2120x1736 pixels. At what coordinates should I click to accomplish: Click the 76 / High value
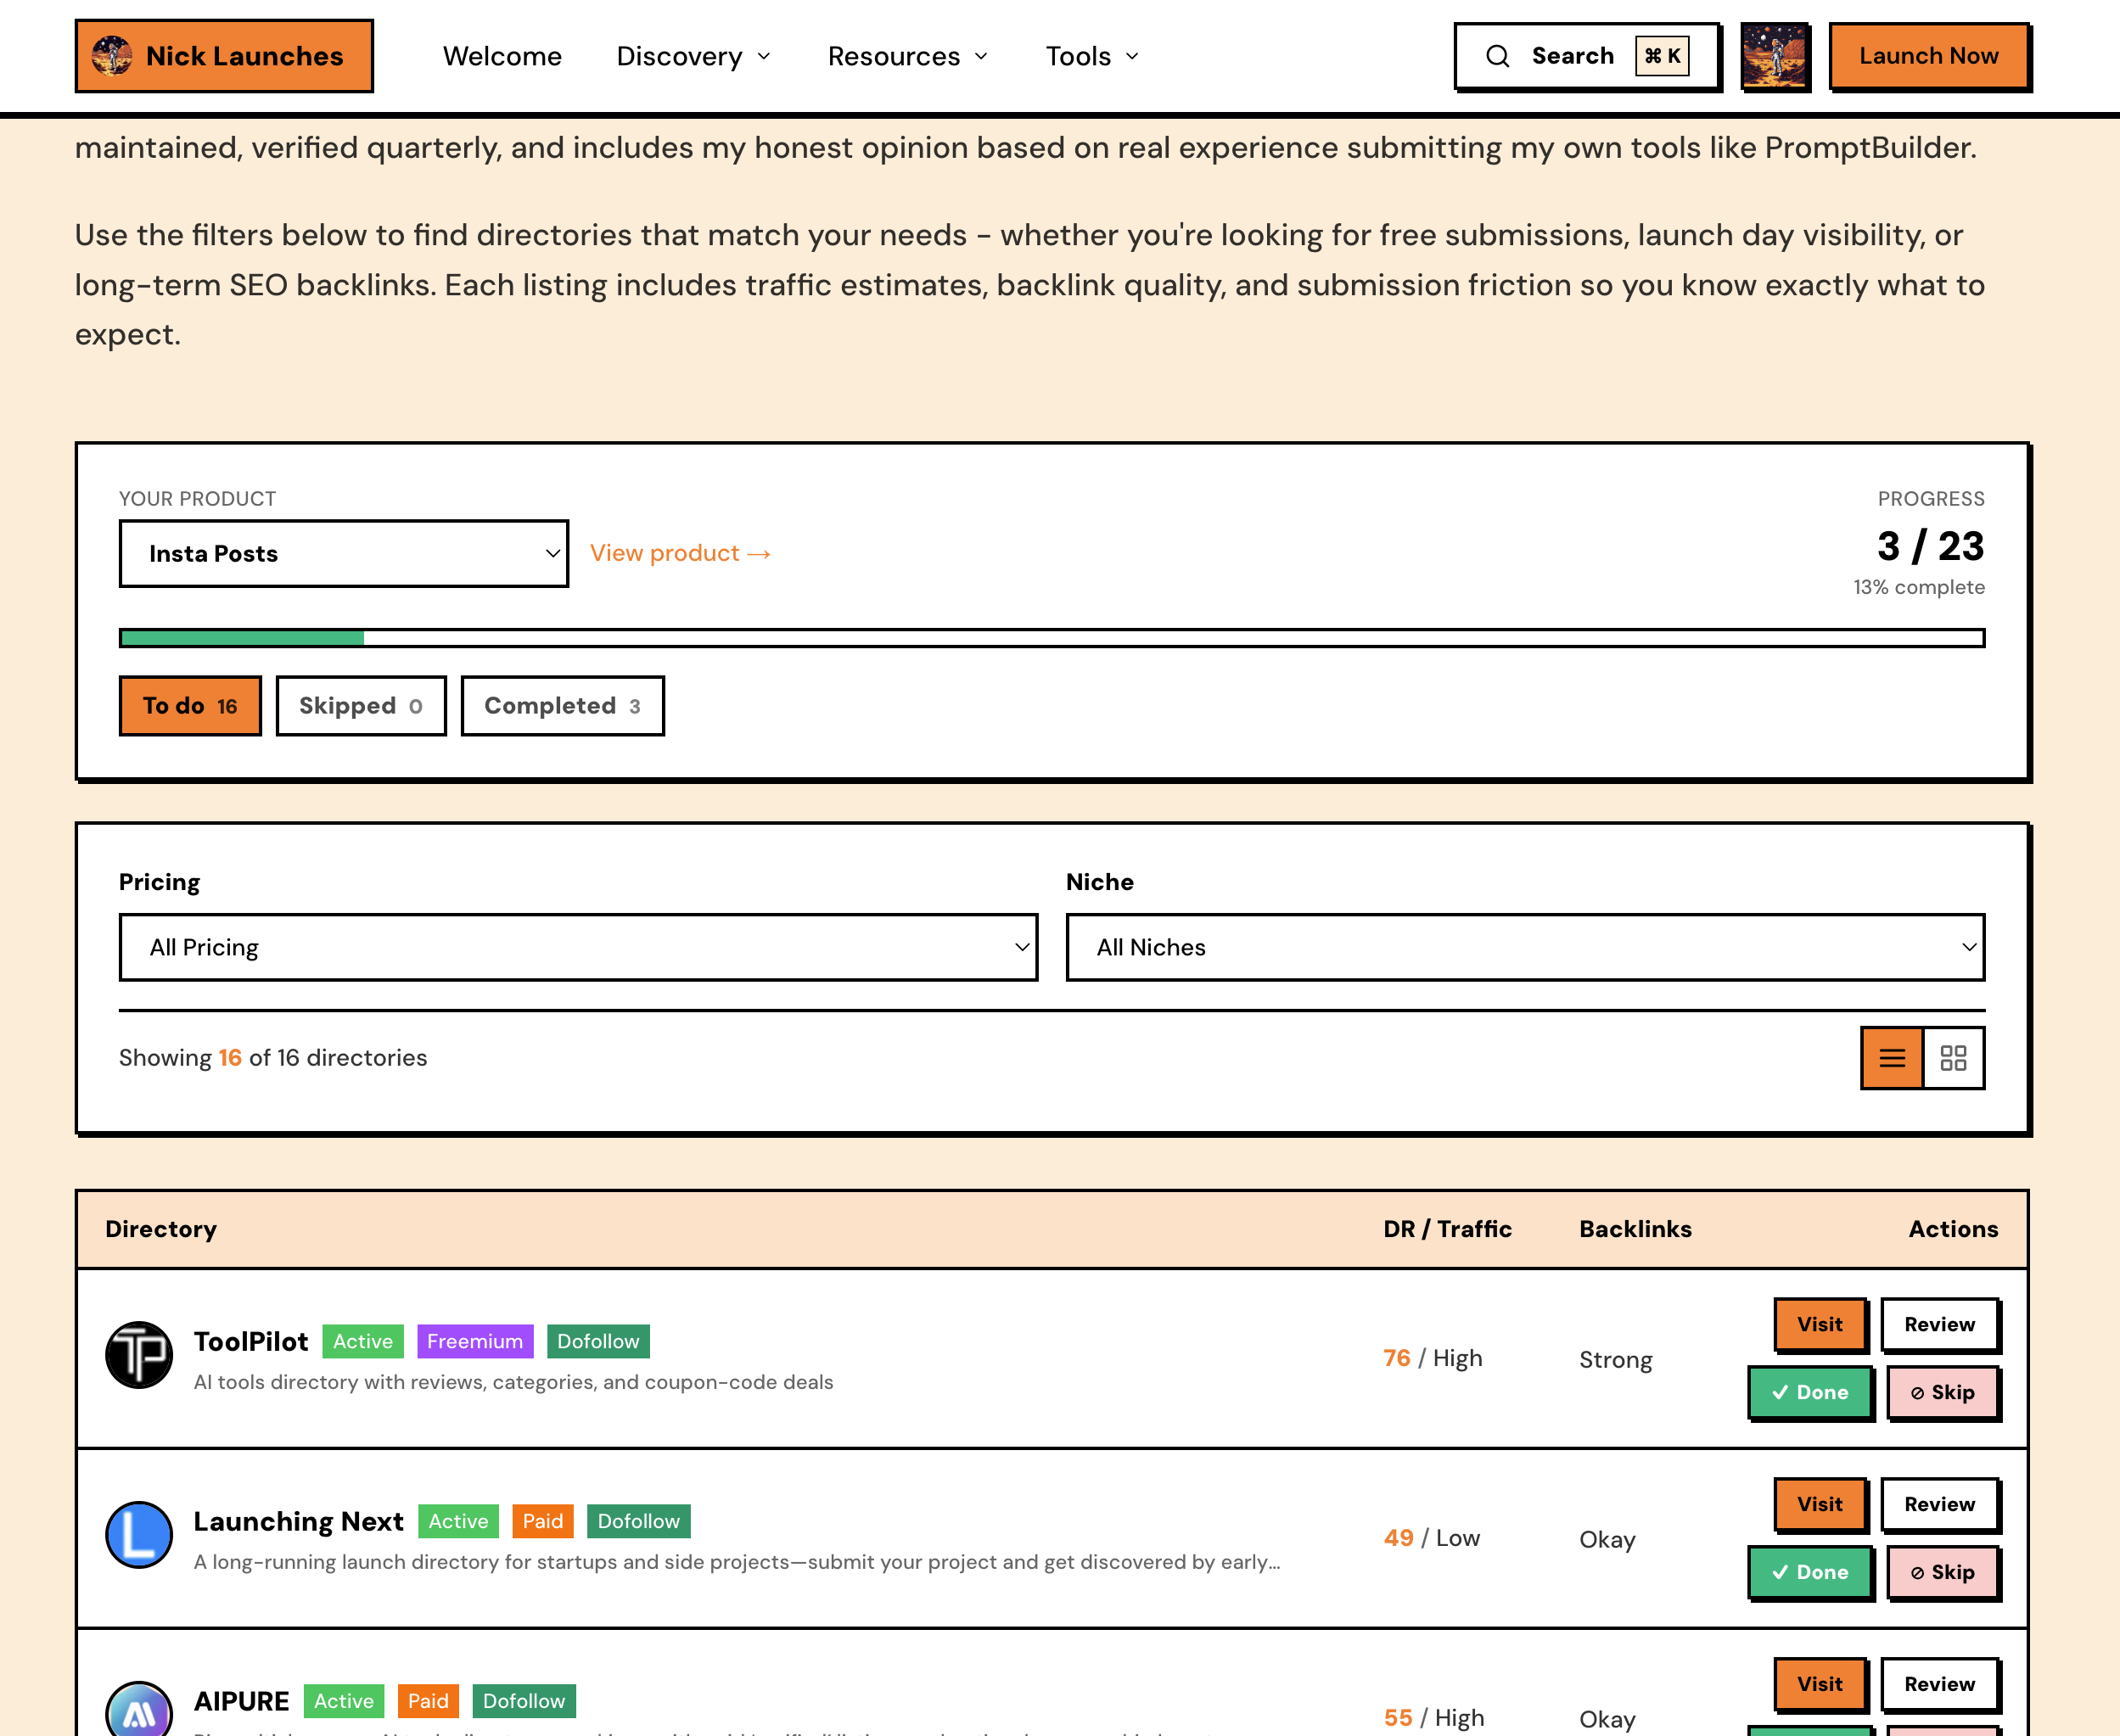pyautogui.click(x=1433, y=1358)
